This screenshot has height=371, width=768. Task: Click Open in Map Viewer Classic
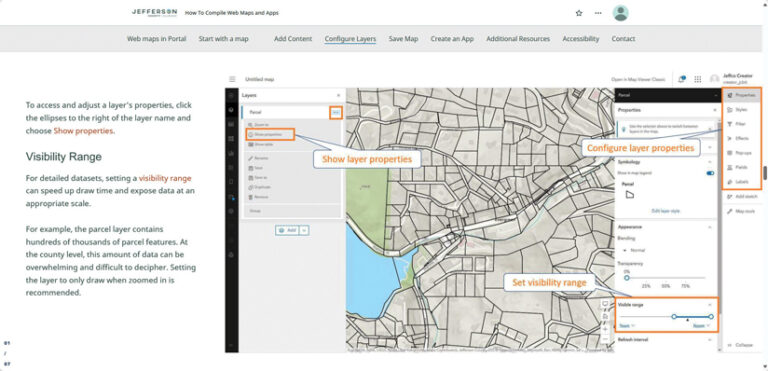[638, 79]
